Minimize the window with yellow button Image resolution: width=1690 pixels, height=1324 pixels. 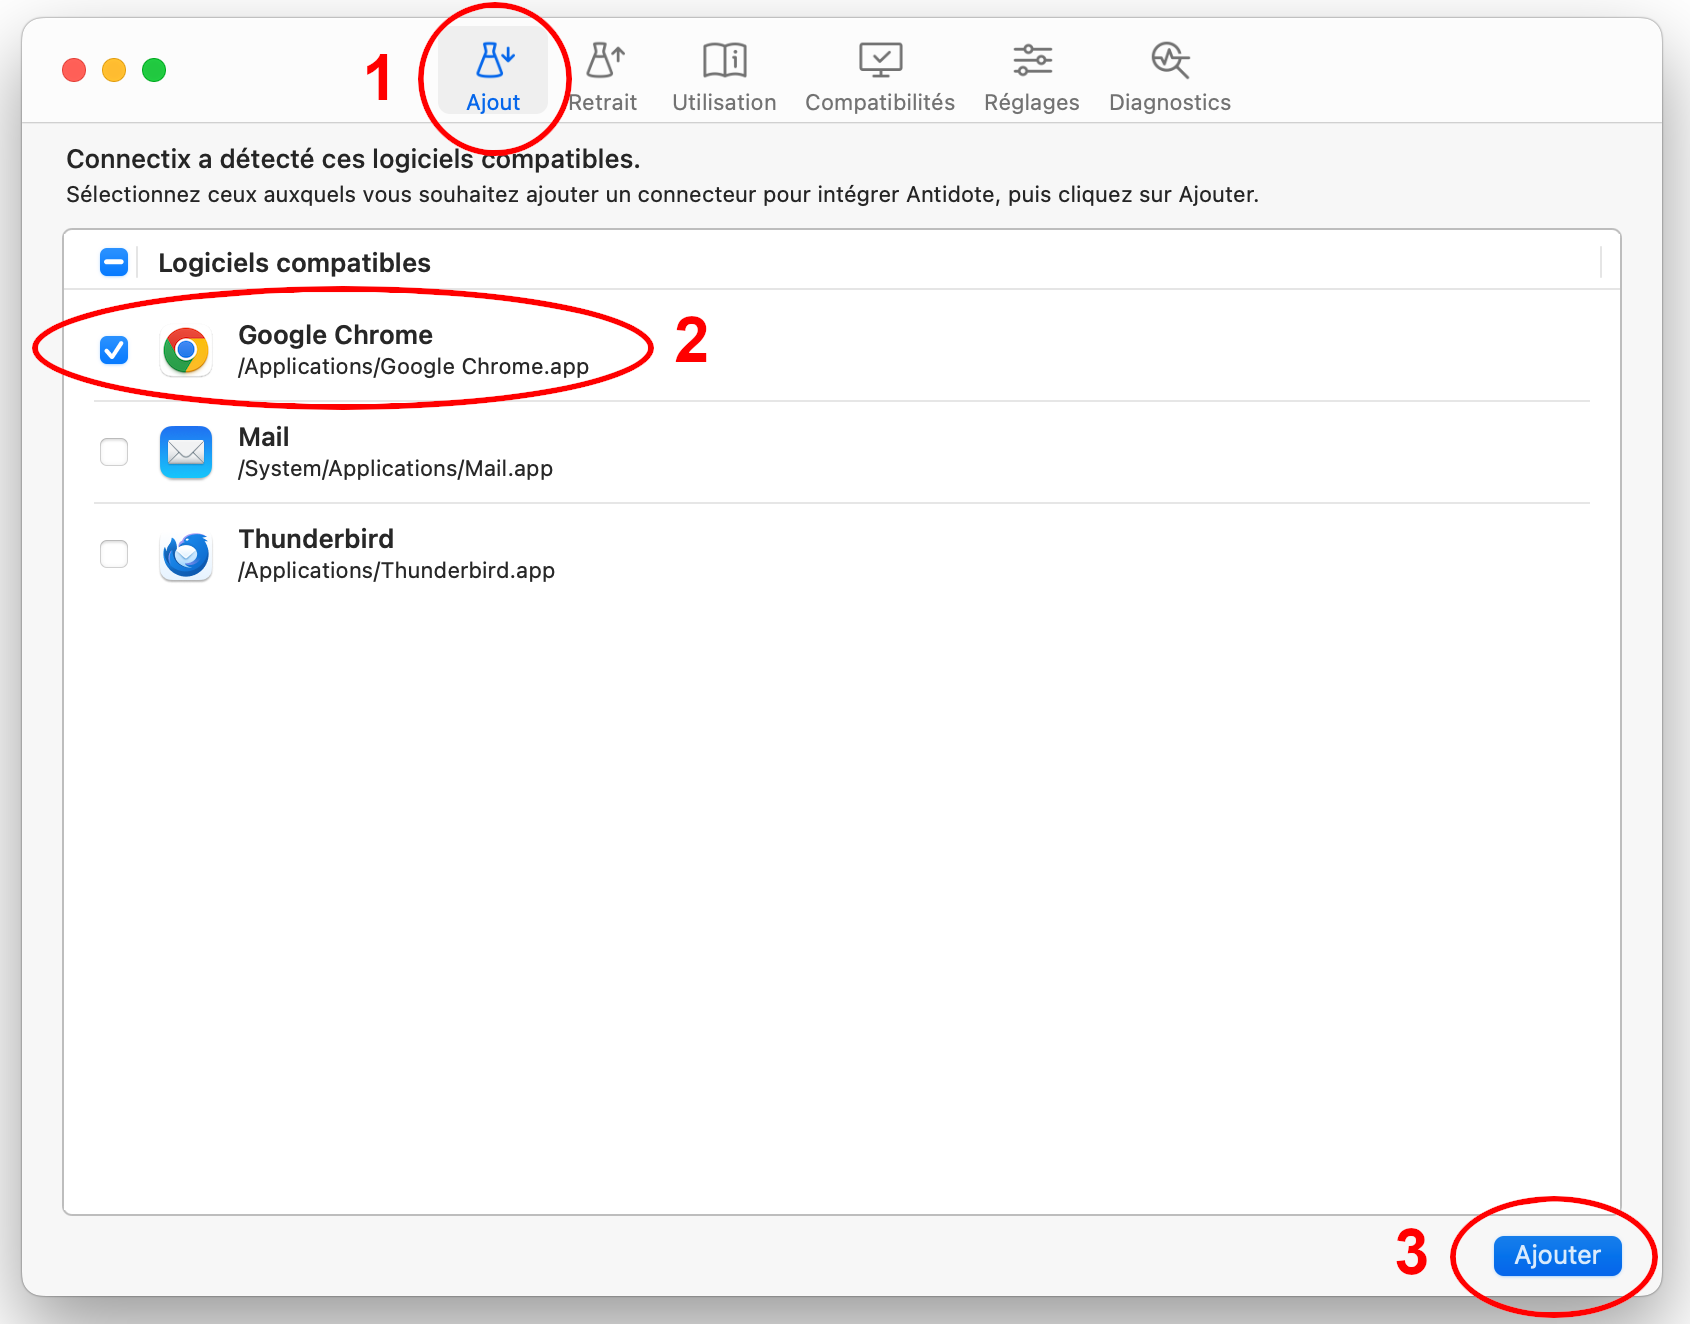coord(114,70)
